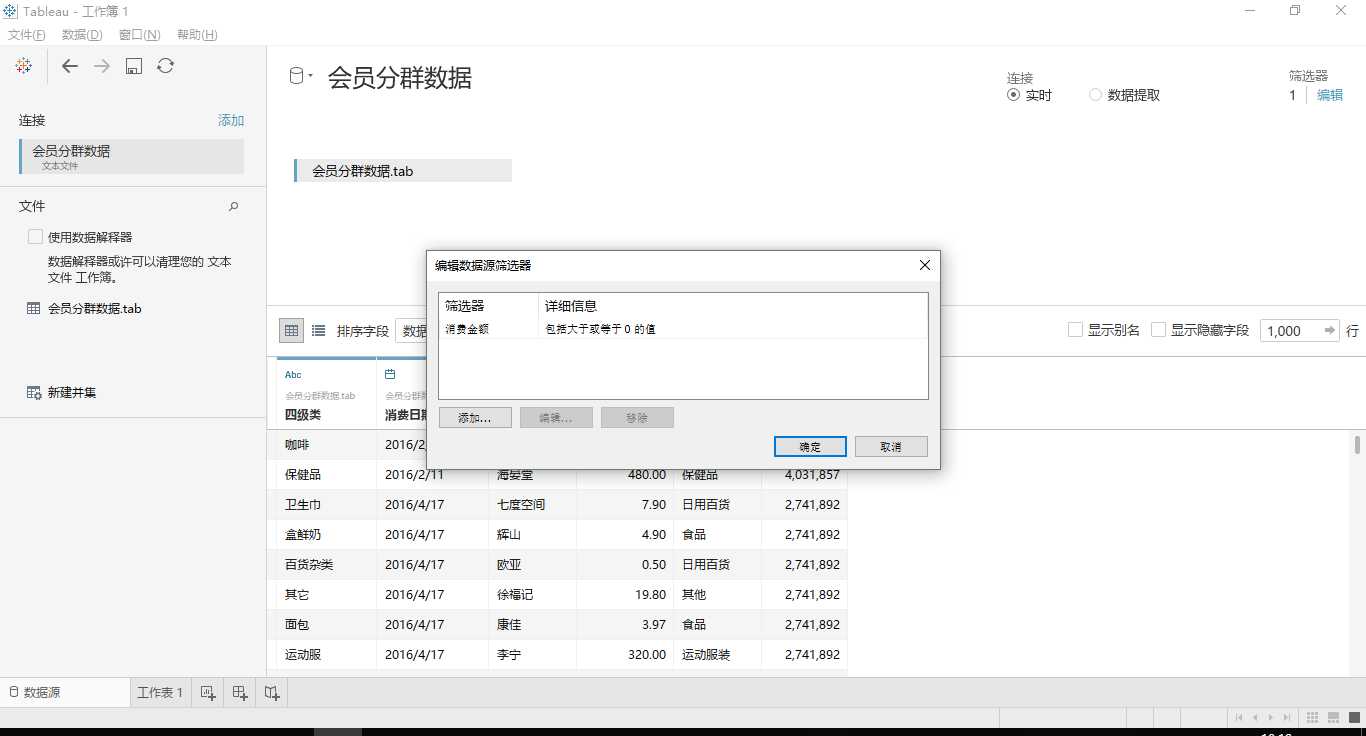Select the 会员分群数据.tab table on the canvas
Screen dimensions: 1366x736
click(x=403, y=171)
